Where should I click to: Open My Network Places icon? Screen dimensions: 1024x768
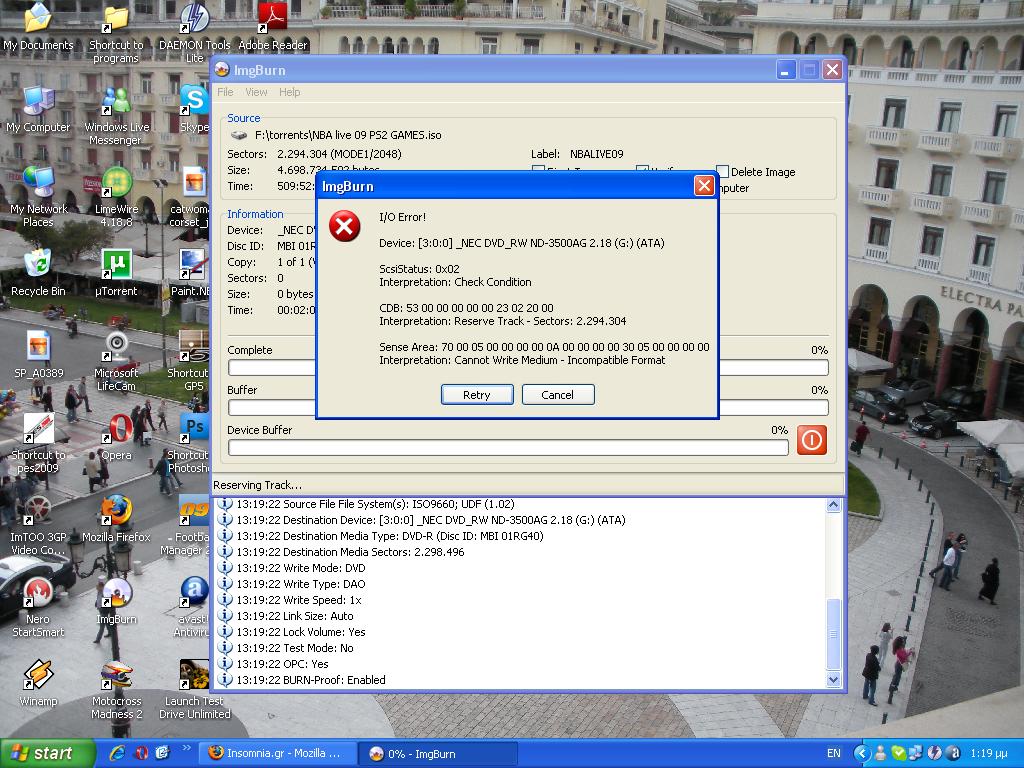click(x=38, y=198)
